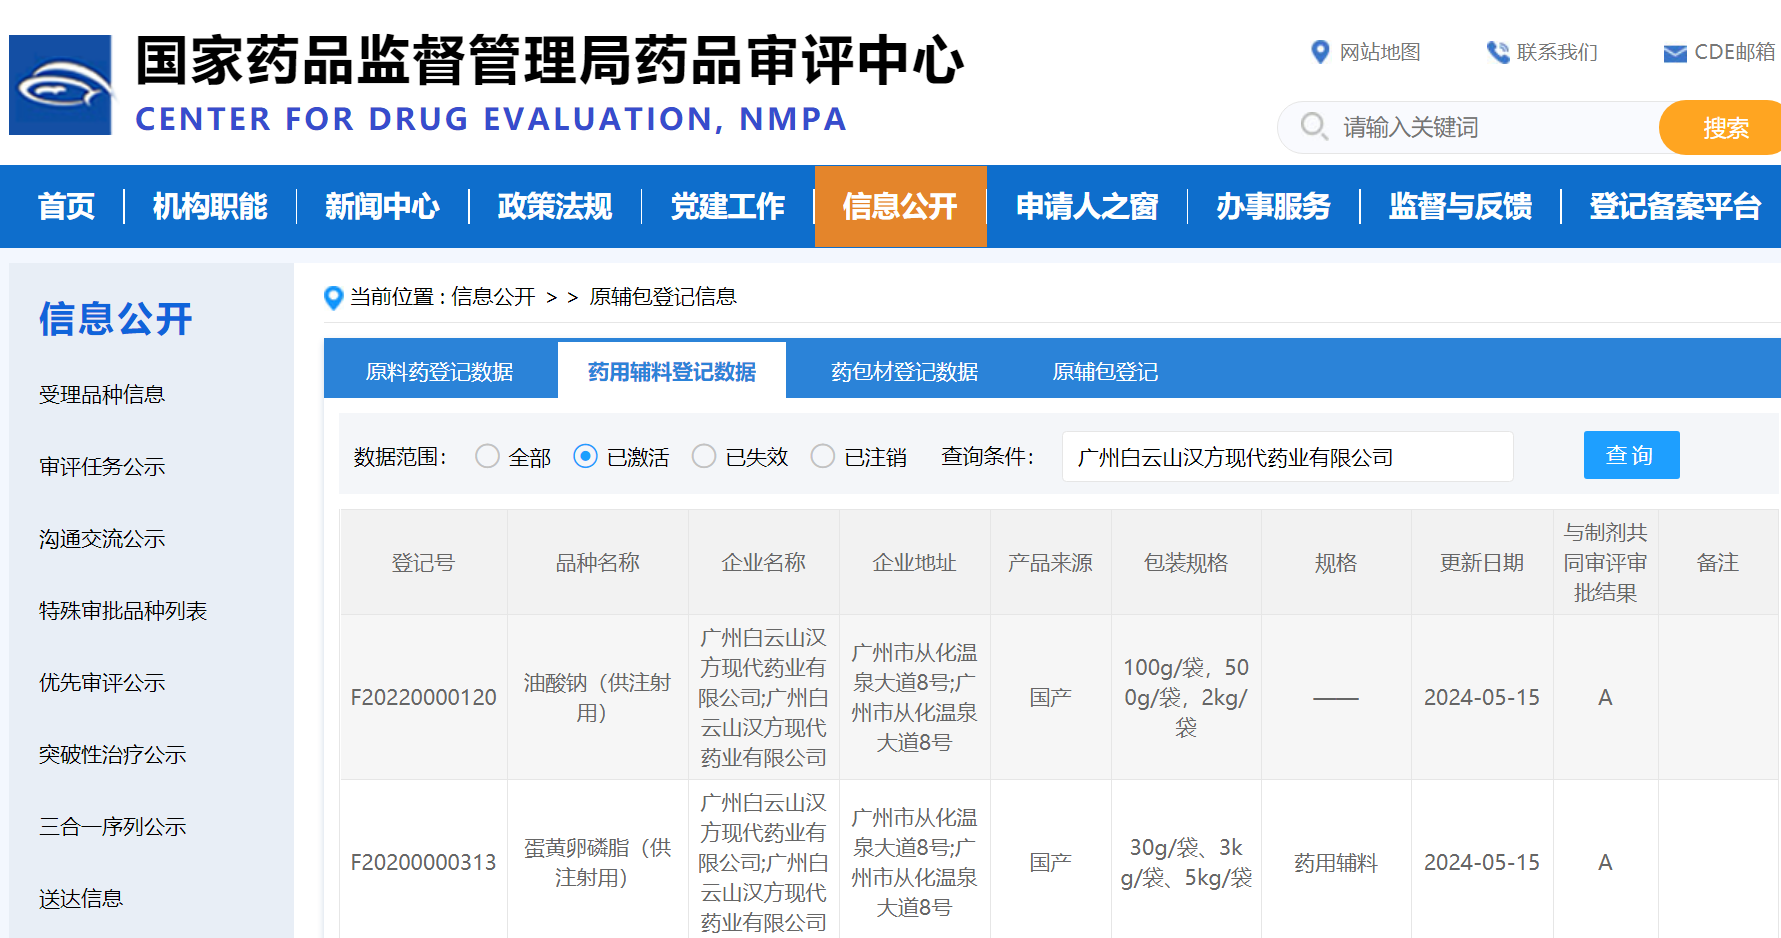The width and height of the screenshot is (1781, 938).
Task: Open 优先审评公示 sidebar link
Action: [x=102, y=683]
